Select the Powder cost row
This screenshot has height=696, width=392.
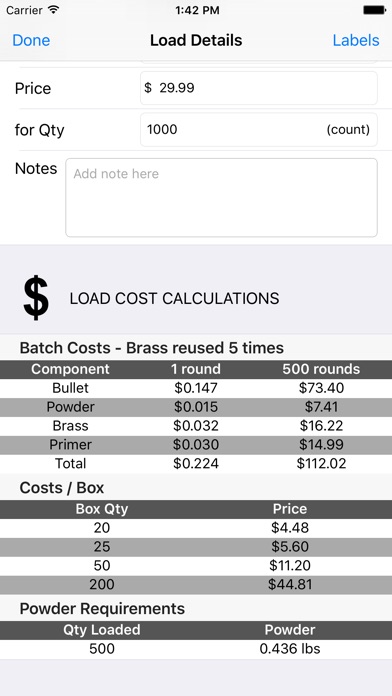[196, 407]
